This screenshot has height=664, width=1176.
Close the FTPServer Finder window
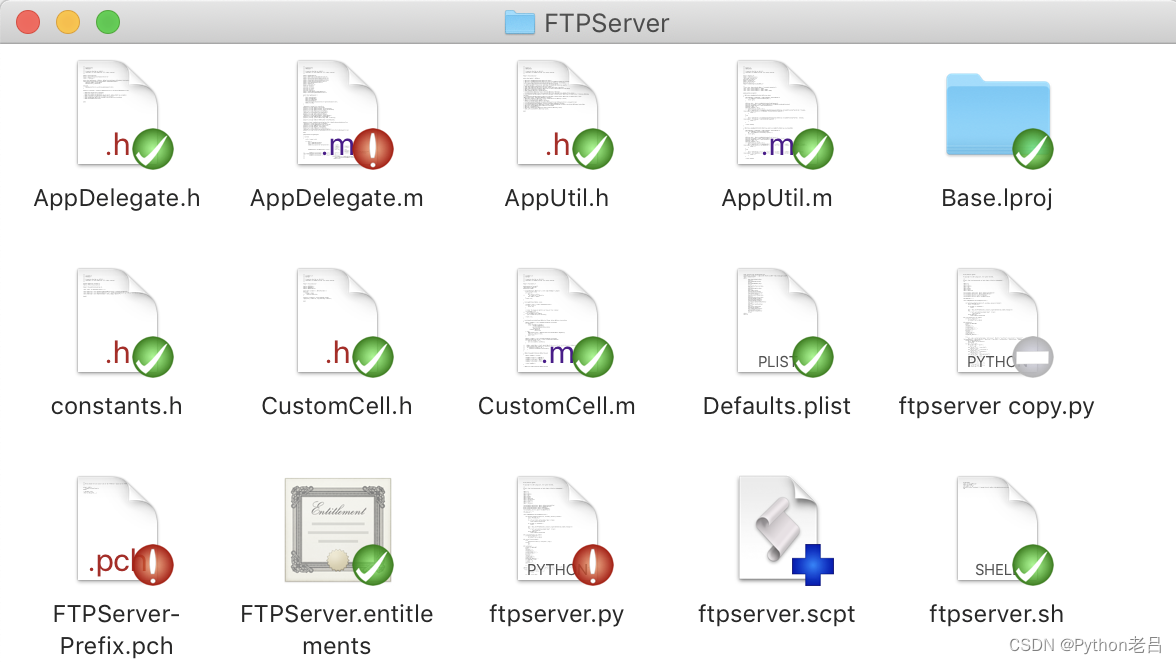[x=28, y=22]
